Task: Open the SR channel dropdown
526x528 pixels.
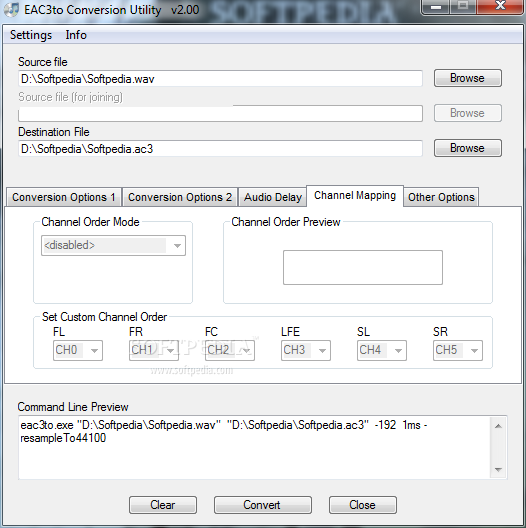Action: 458,351
